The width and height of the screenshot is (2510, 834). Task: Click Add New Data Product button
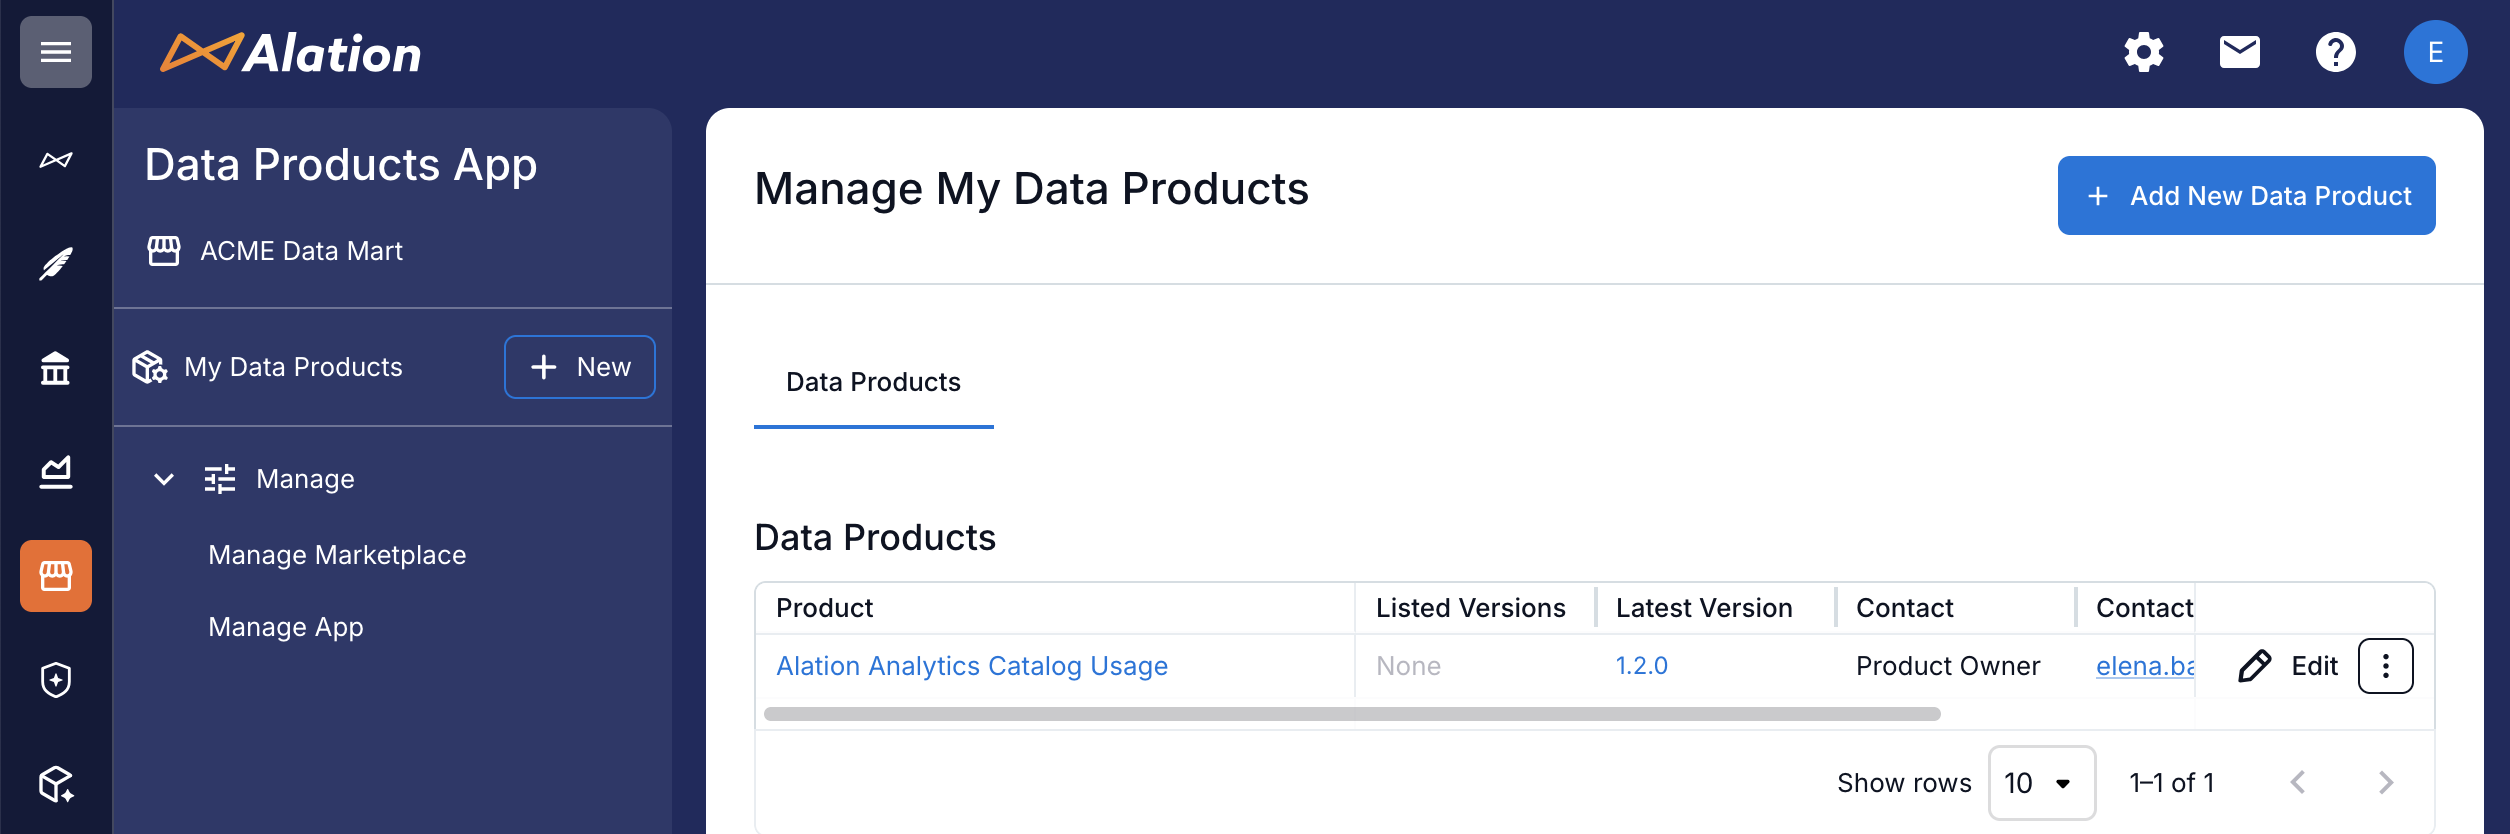coord(2246,196)
